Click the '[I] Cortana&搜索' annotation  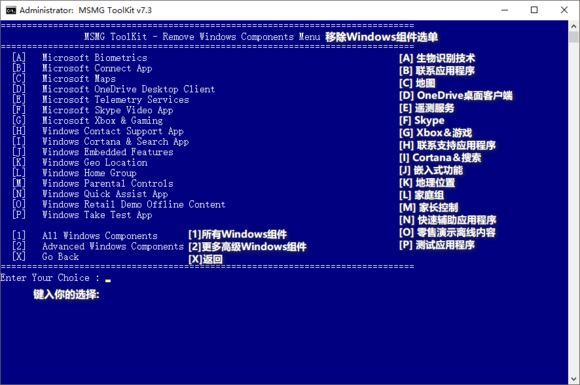(440, 158)
